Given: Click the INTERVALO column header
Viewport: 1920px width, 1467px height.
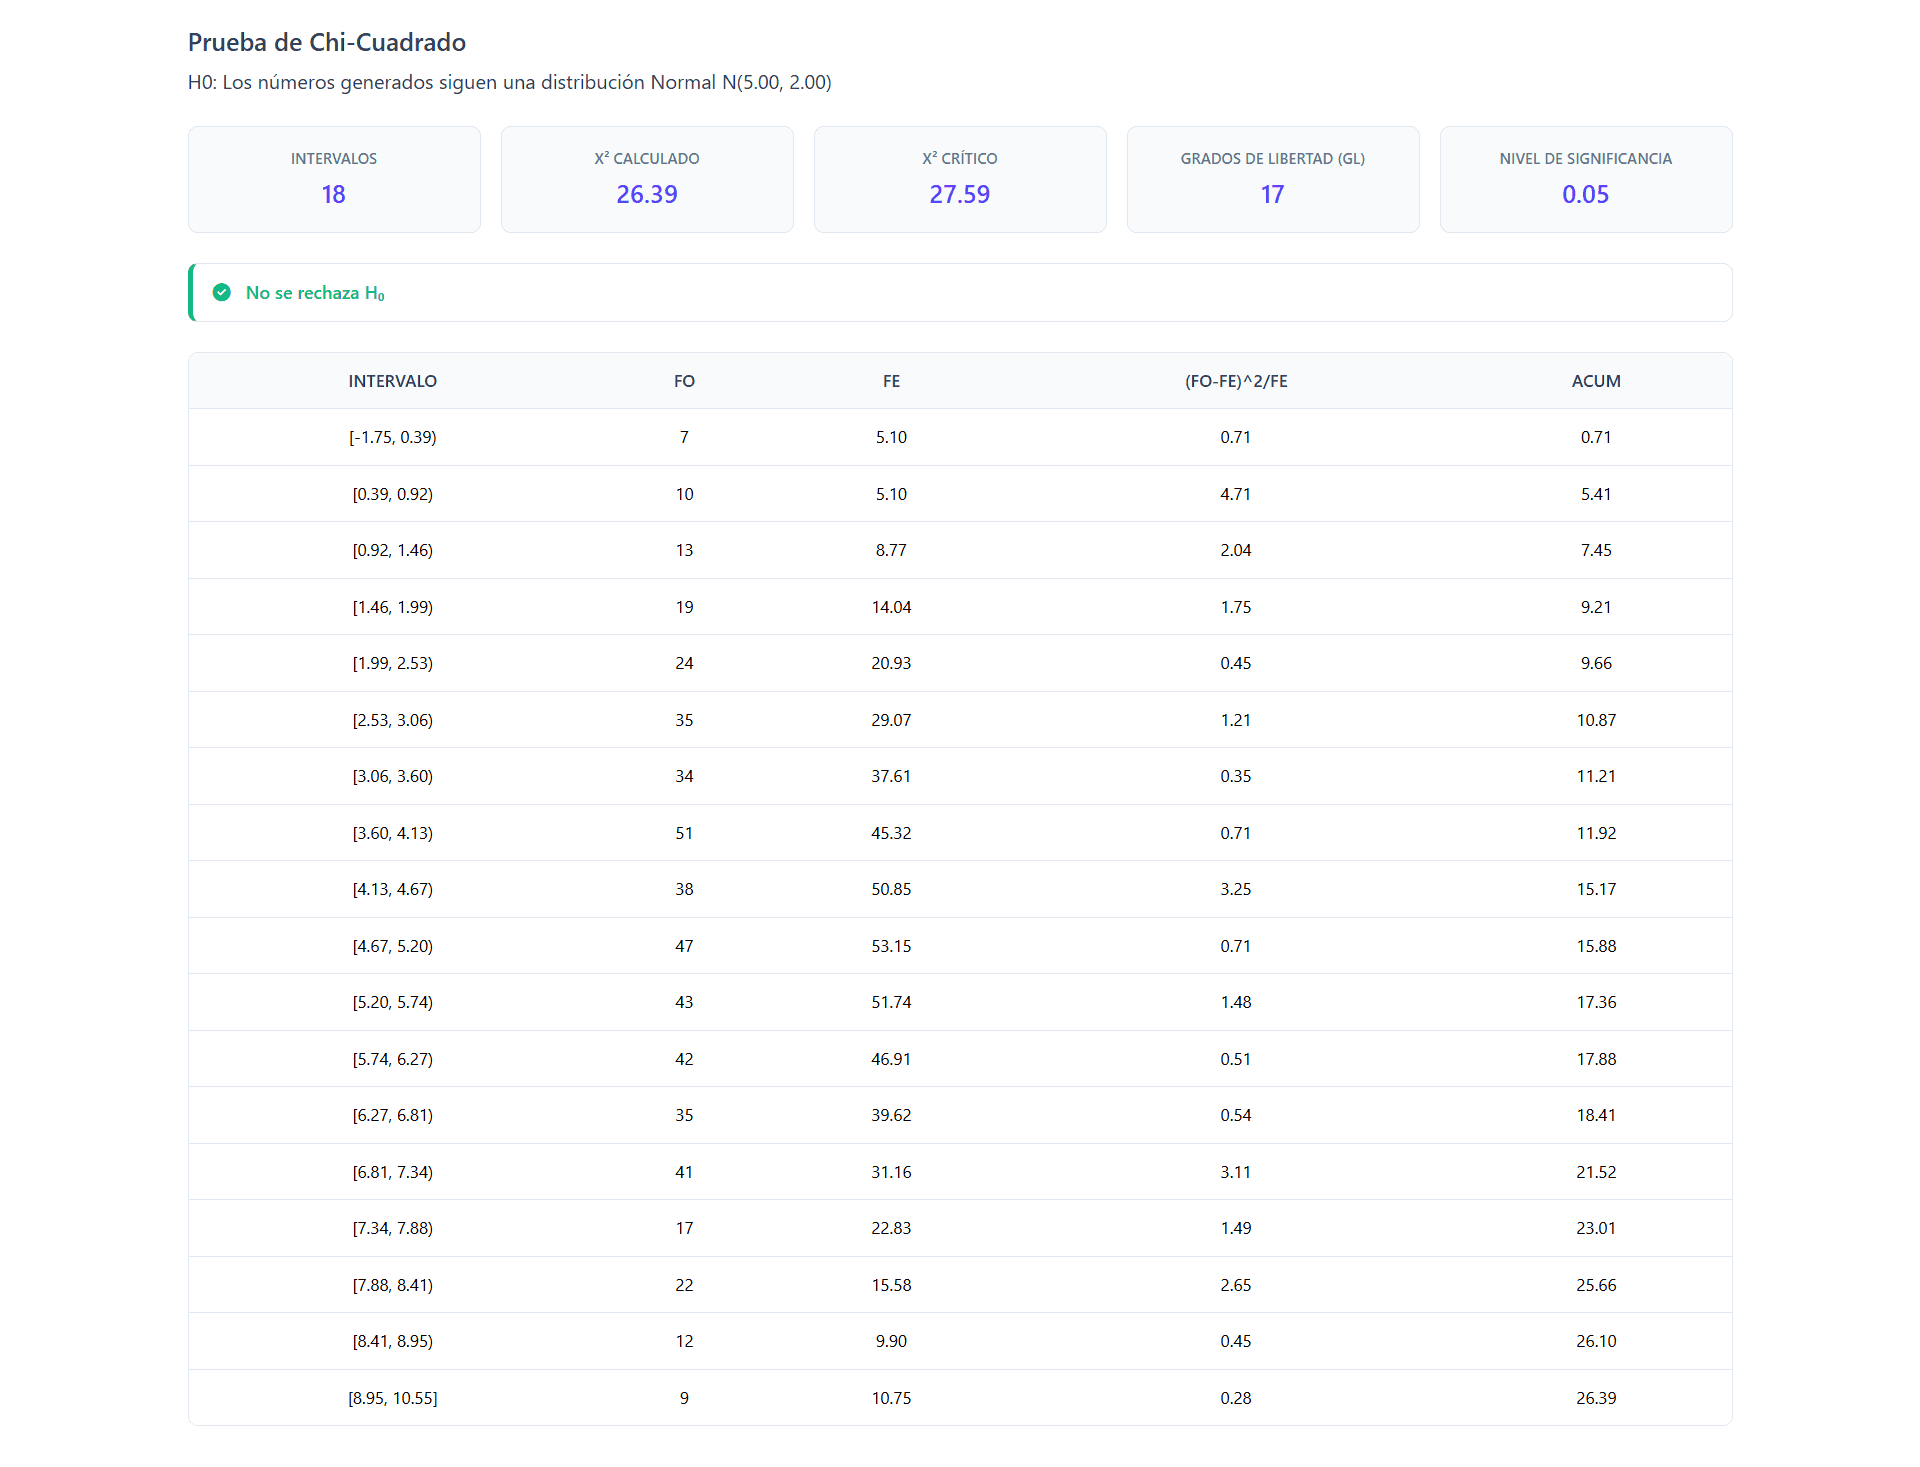Looking at the screenshot, I should 393,381.
